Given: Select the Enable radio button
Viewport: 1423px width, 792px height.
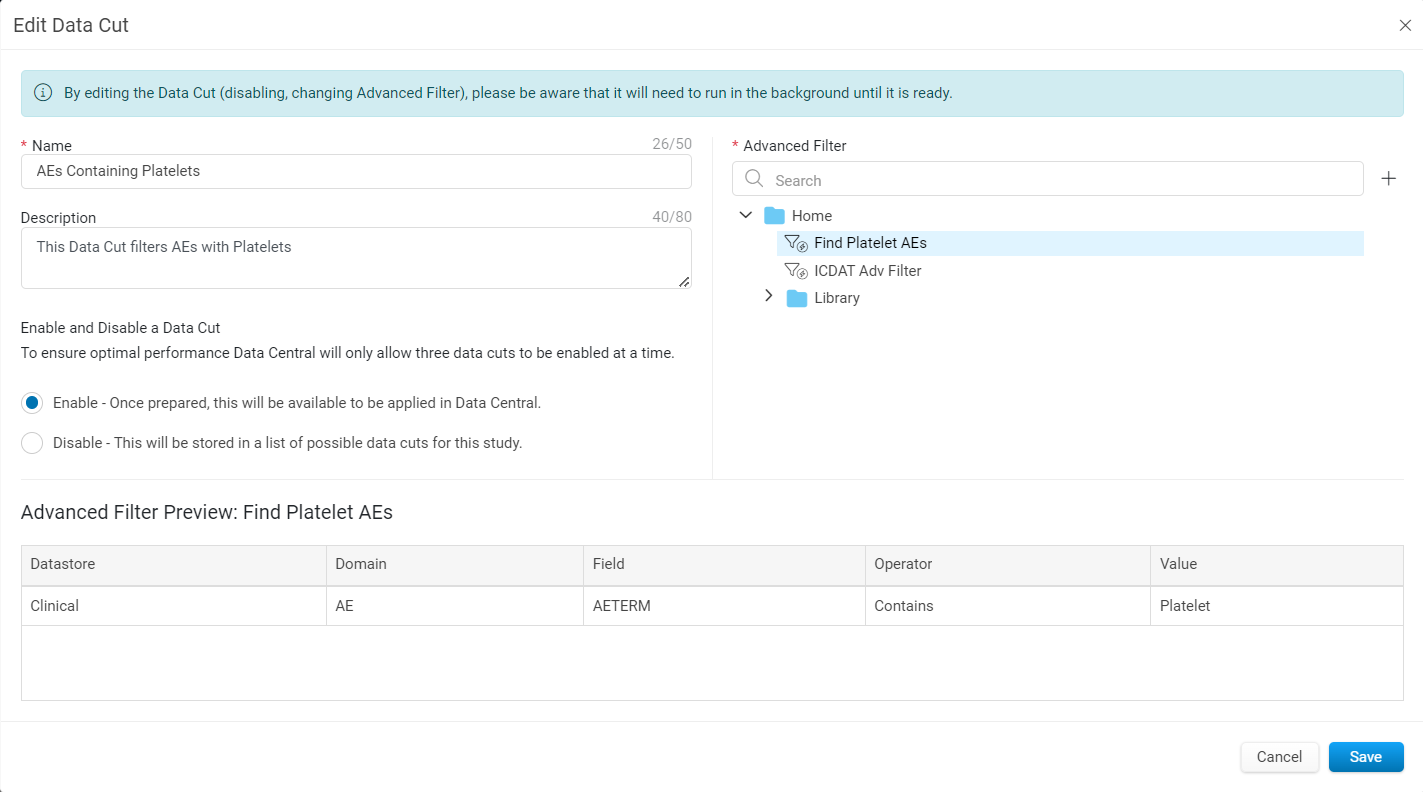Looking at the screenshot, I should click(32, 403).
